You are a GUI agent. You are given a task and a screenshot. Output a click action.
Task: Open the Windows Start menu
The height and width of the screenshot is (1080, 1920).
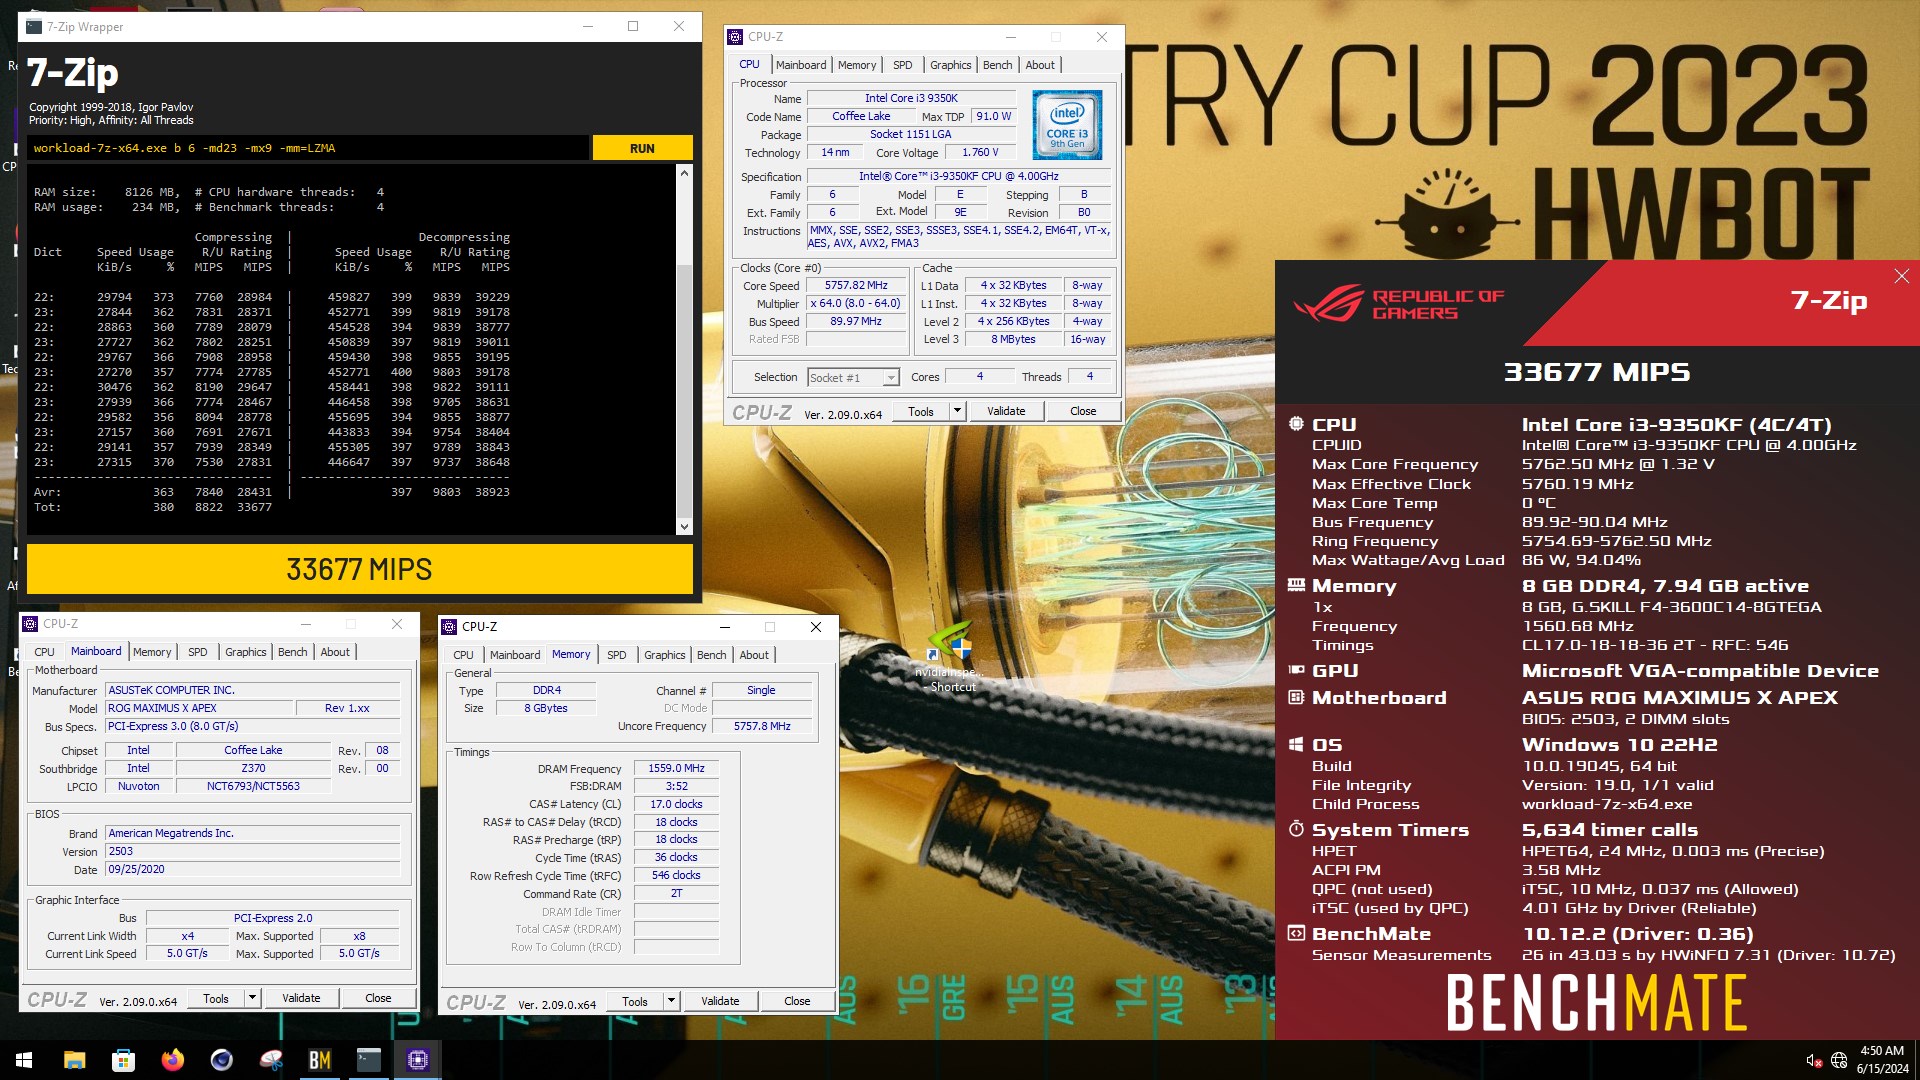click(x=24, y=1060)
